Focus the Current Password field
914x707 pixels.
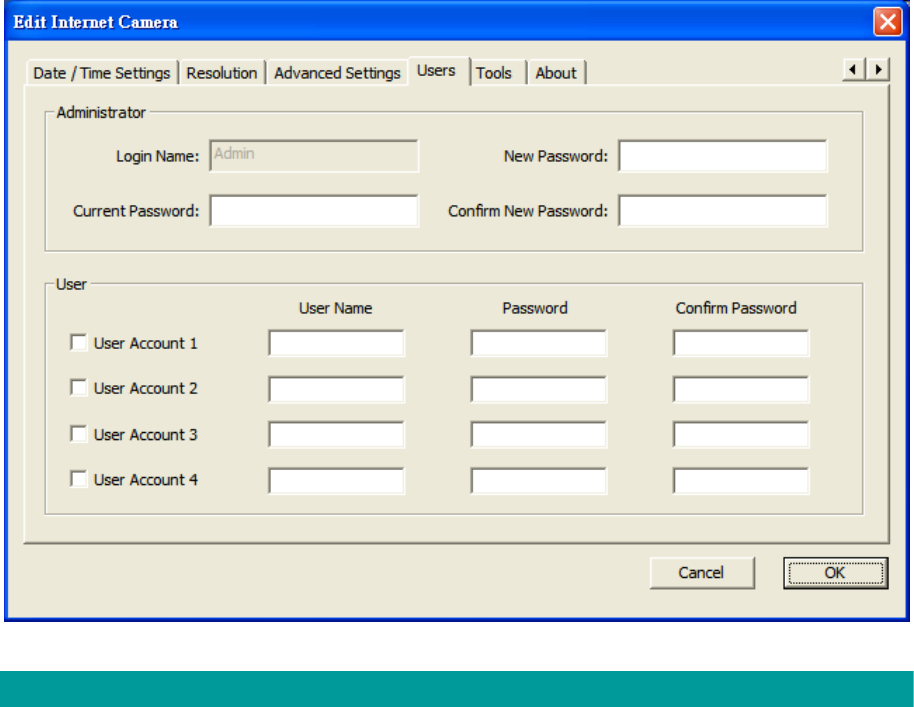point(314,211)
